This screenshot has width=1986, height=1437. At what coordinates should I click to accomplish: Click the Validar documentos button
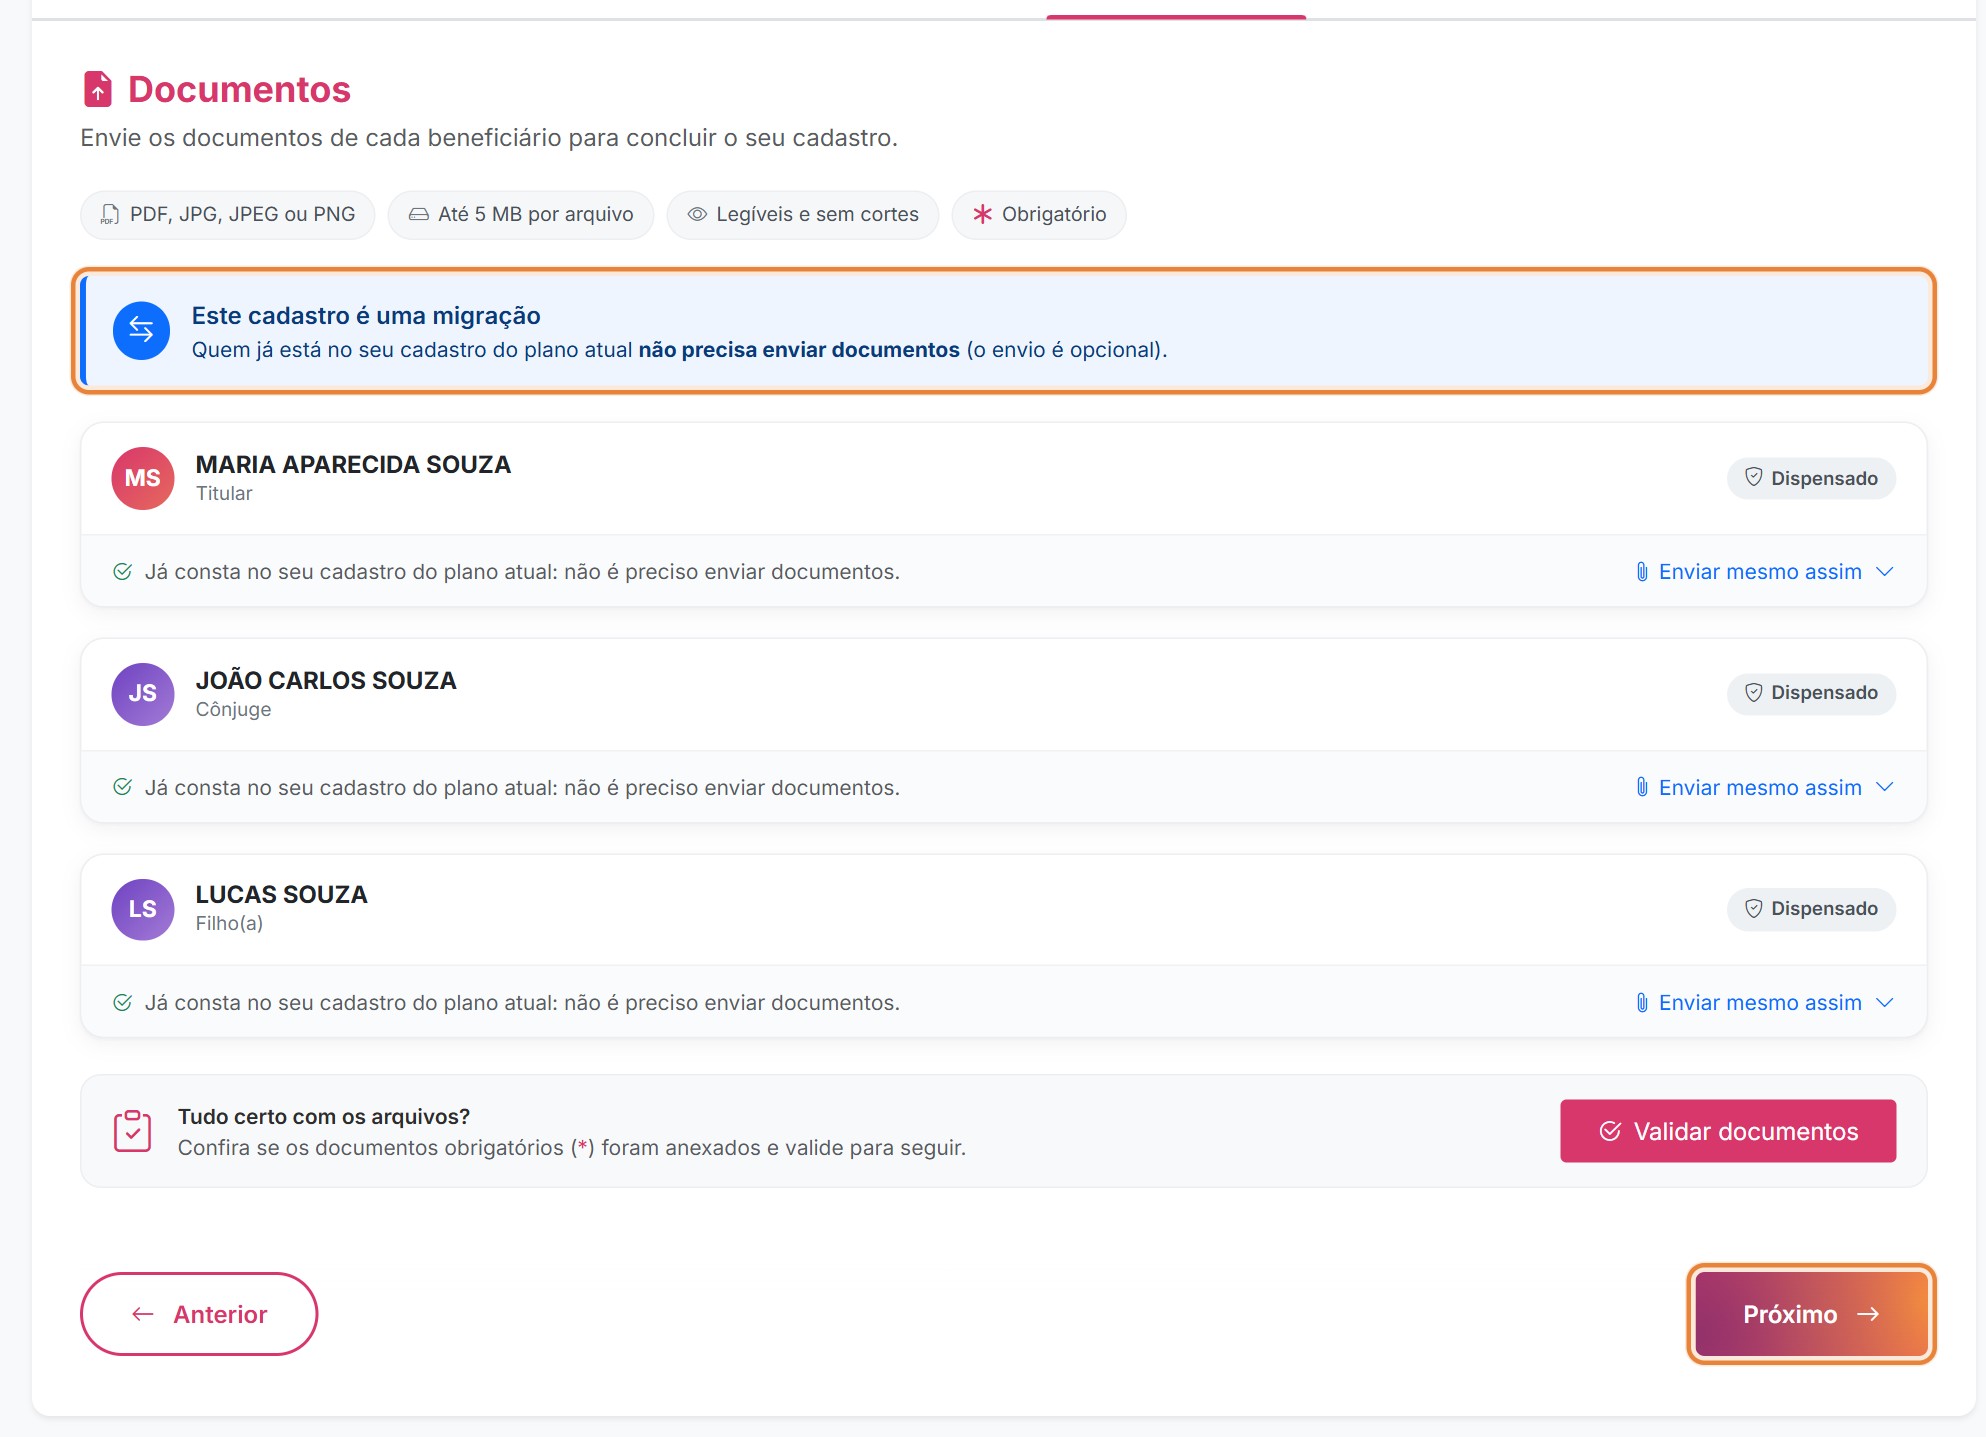[x=1728, y=1131]
